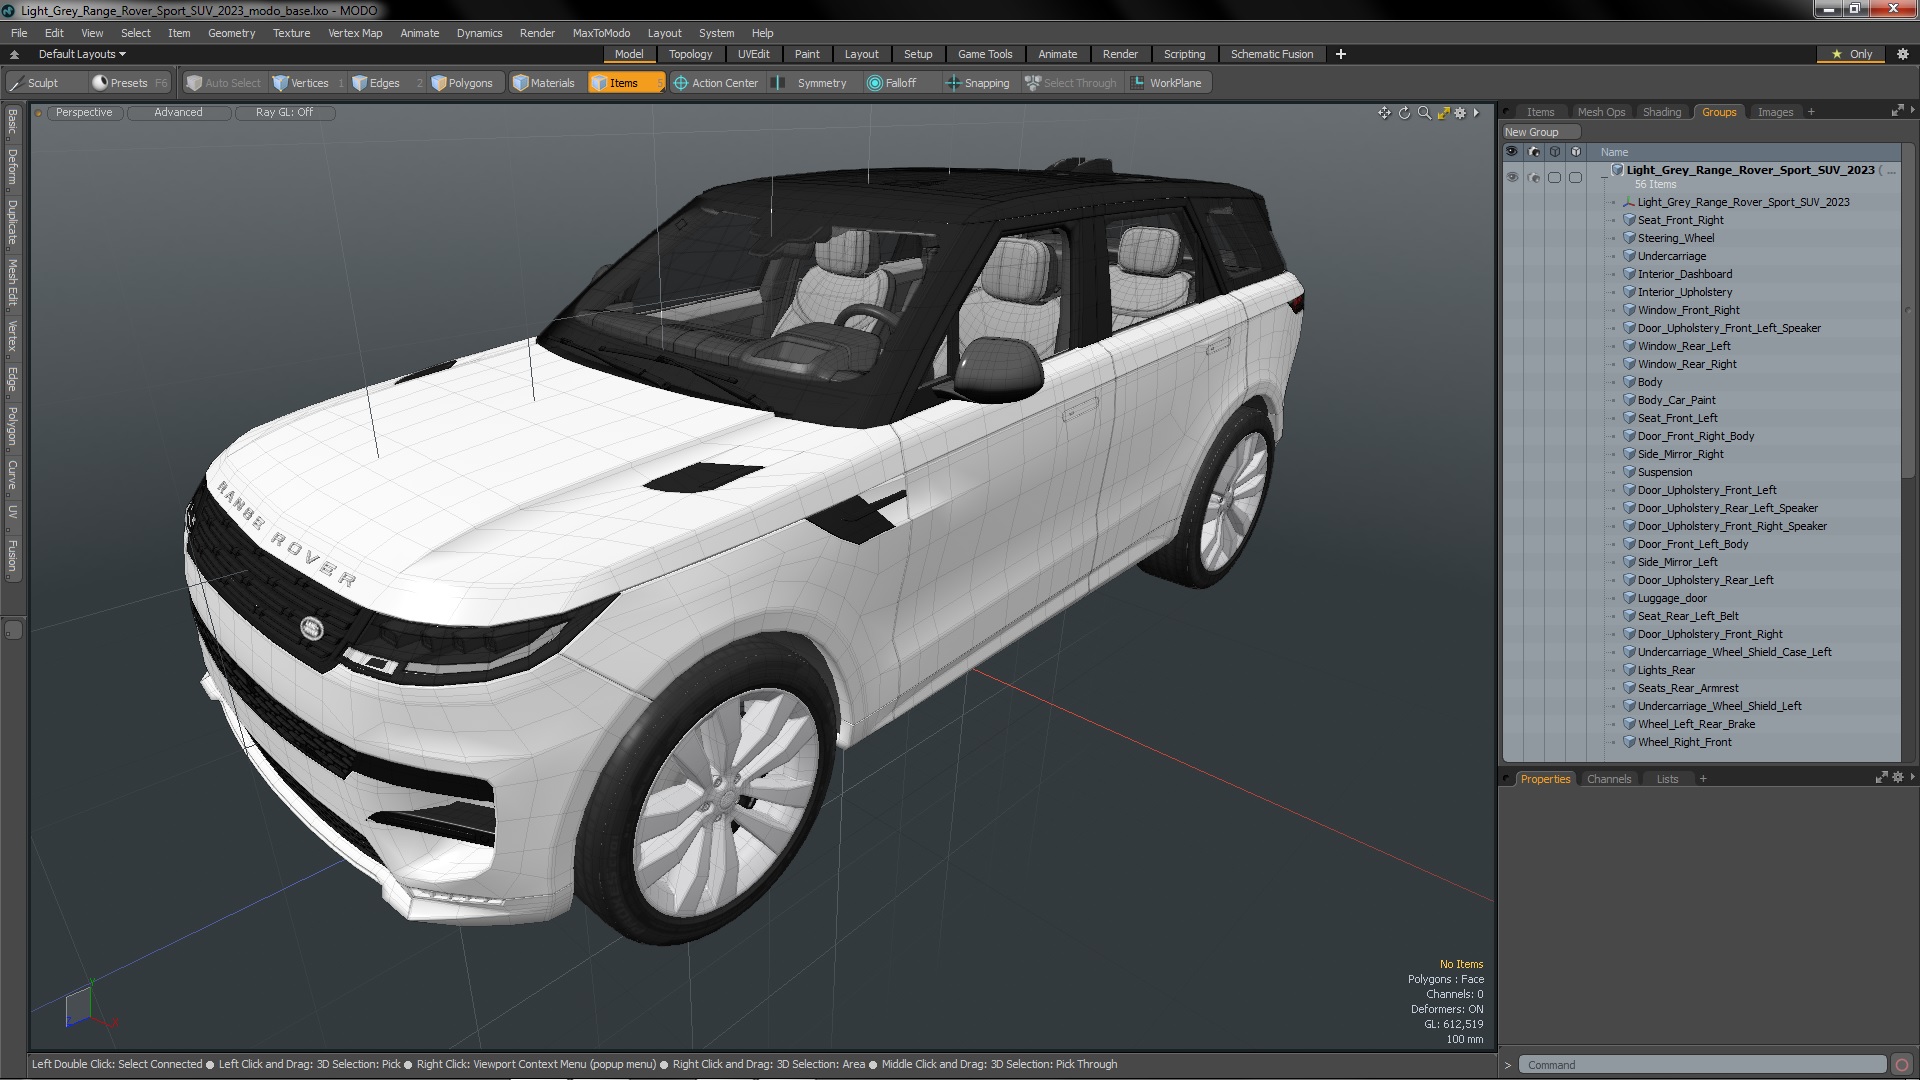Activate the Snapping tool icon

coord(953,83)
